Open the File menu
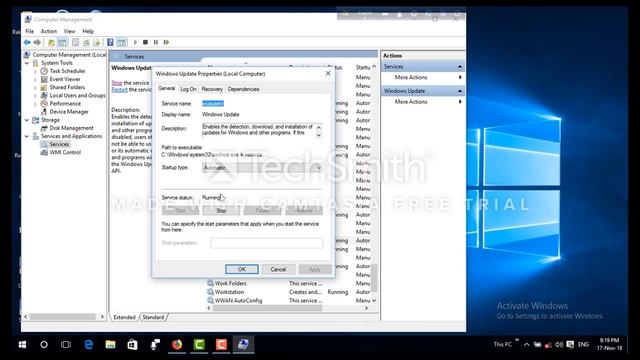Screen dimensions: 640x360 30,31
